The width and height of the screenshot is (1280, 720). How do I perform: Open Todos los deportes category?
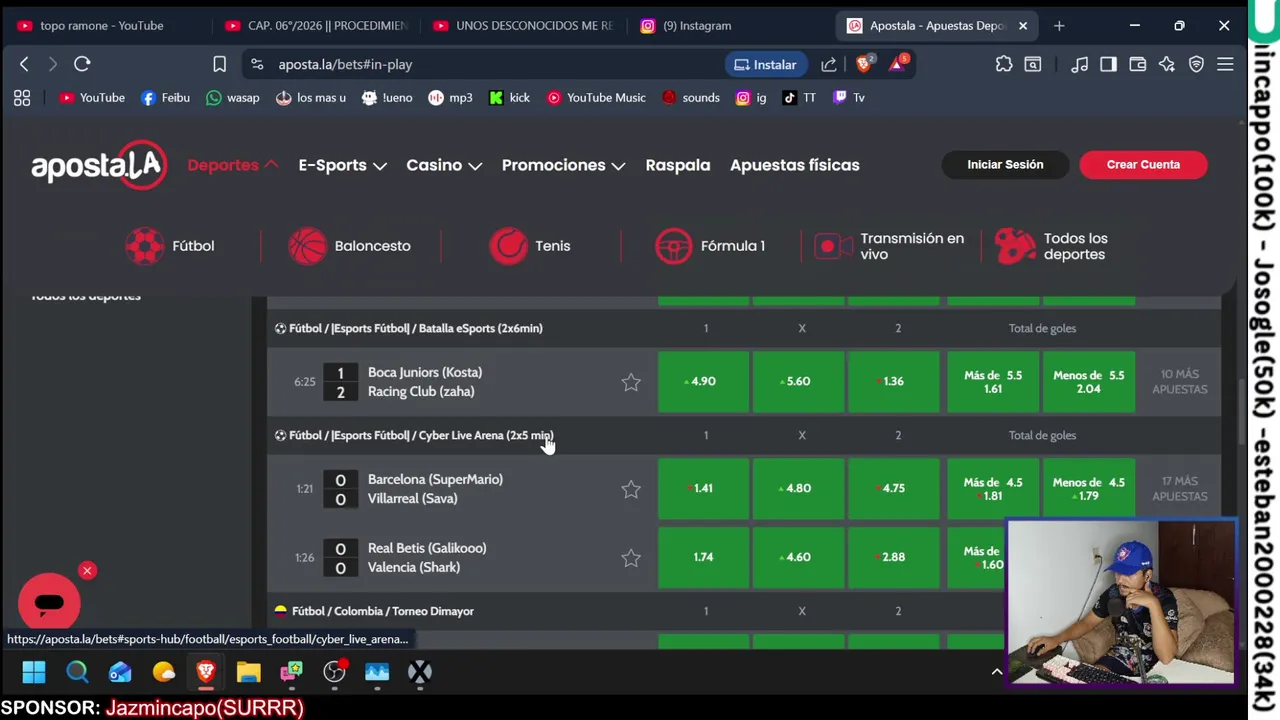[x=1052, y=246]
